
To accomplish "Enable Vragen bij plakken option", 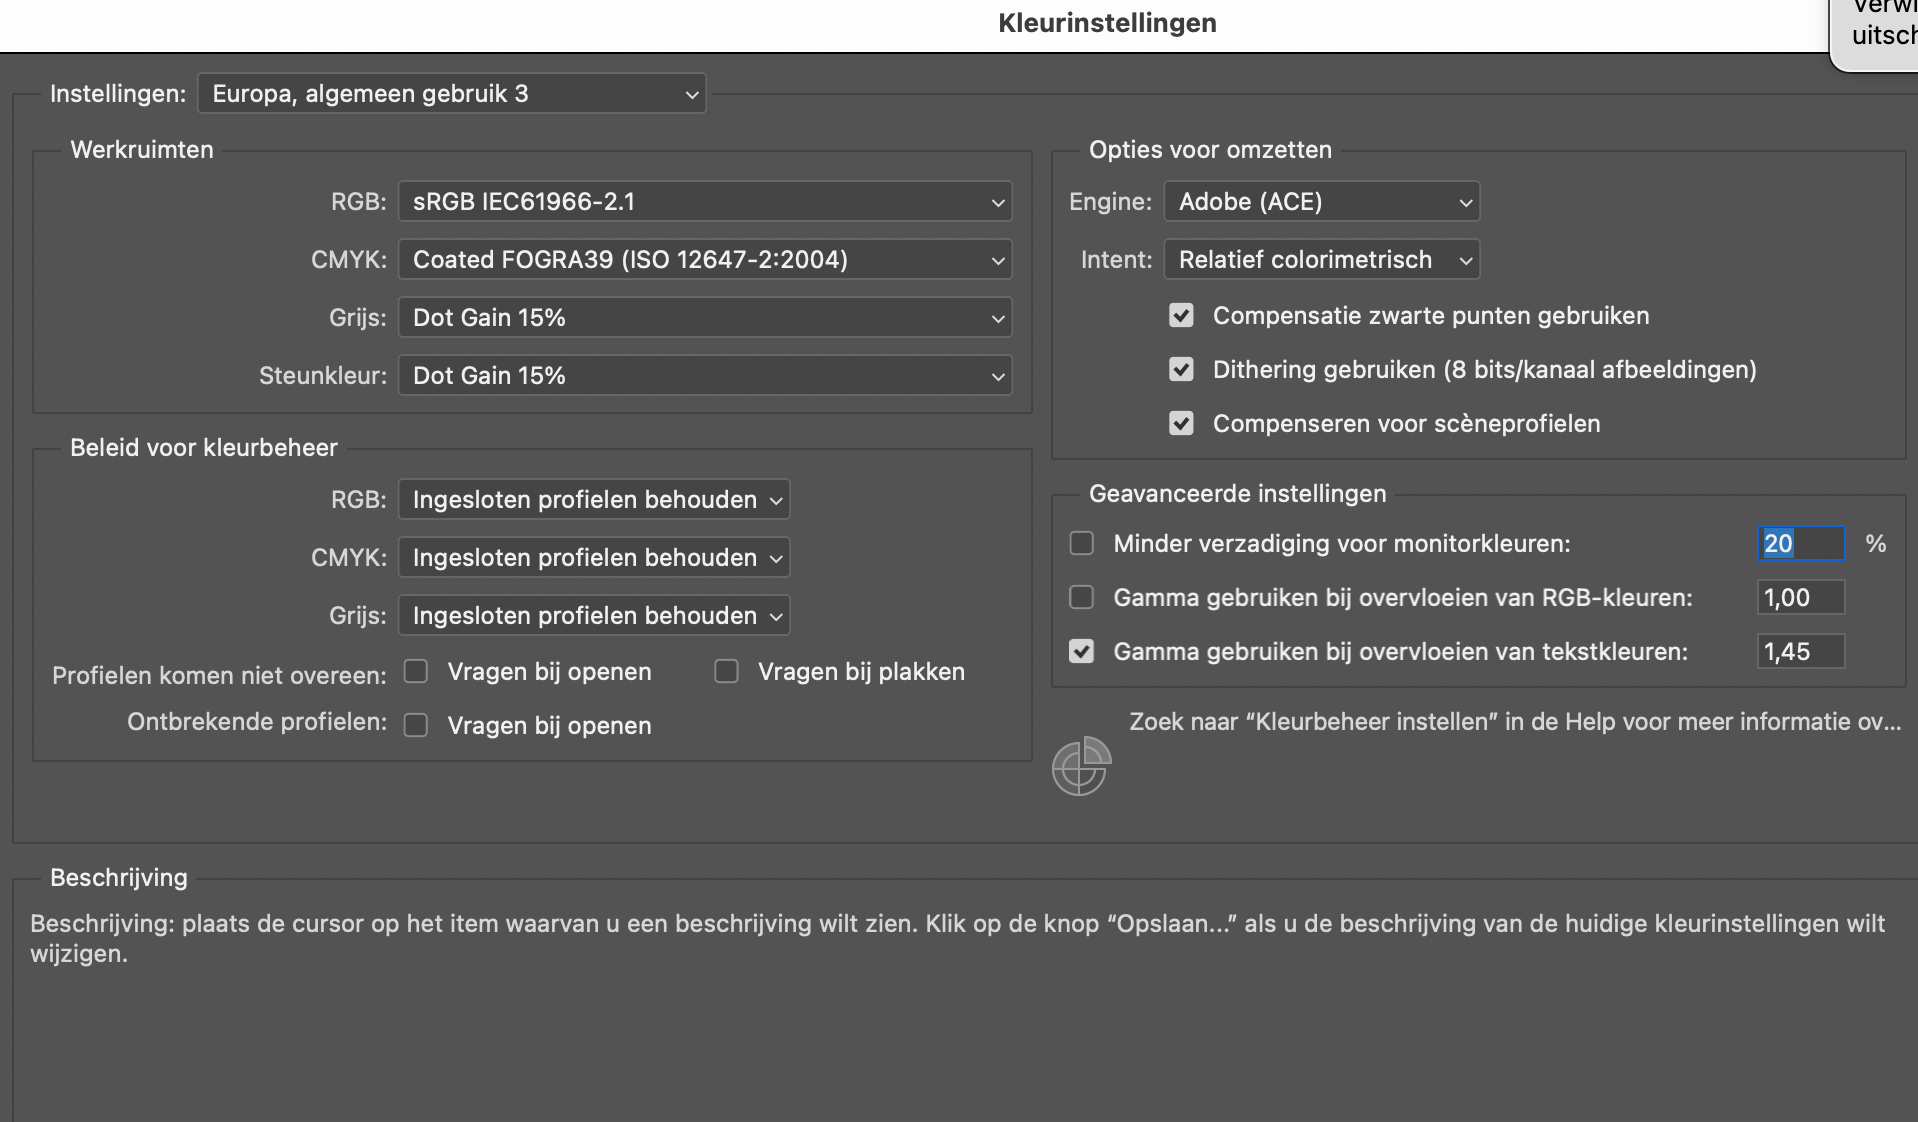I will [x=726, y=671].
